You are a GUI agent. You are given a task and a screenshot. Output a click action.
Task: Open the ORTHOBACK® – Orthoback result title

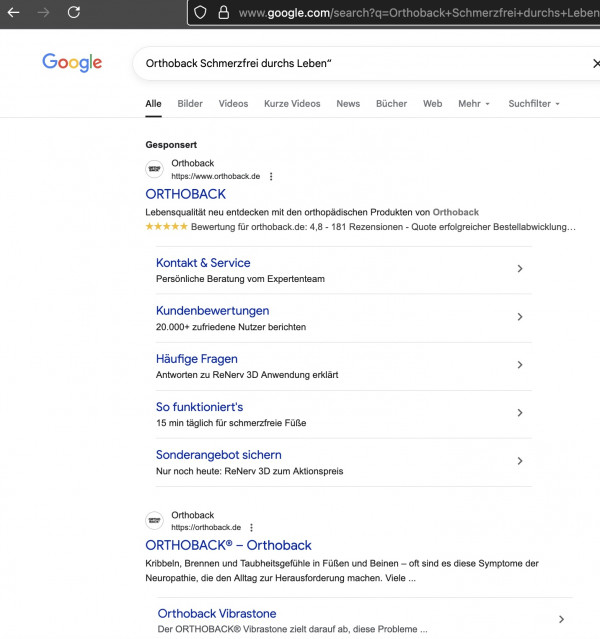tap(228, 545)
